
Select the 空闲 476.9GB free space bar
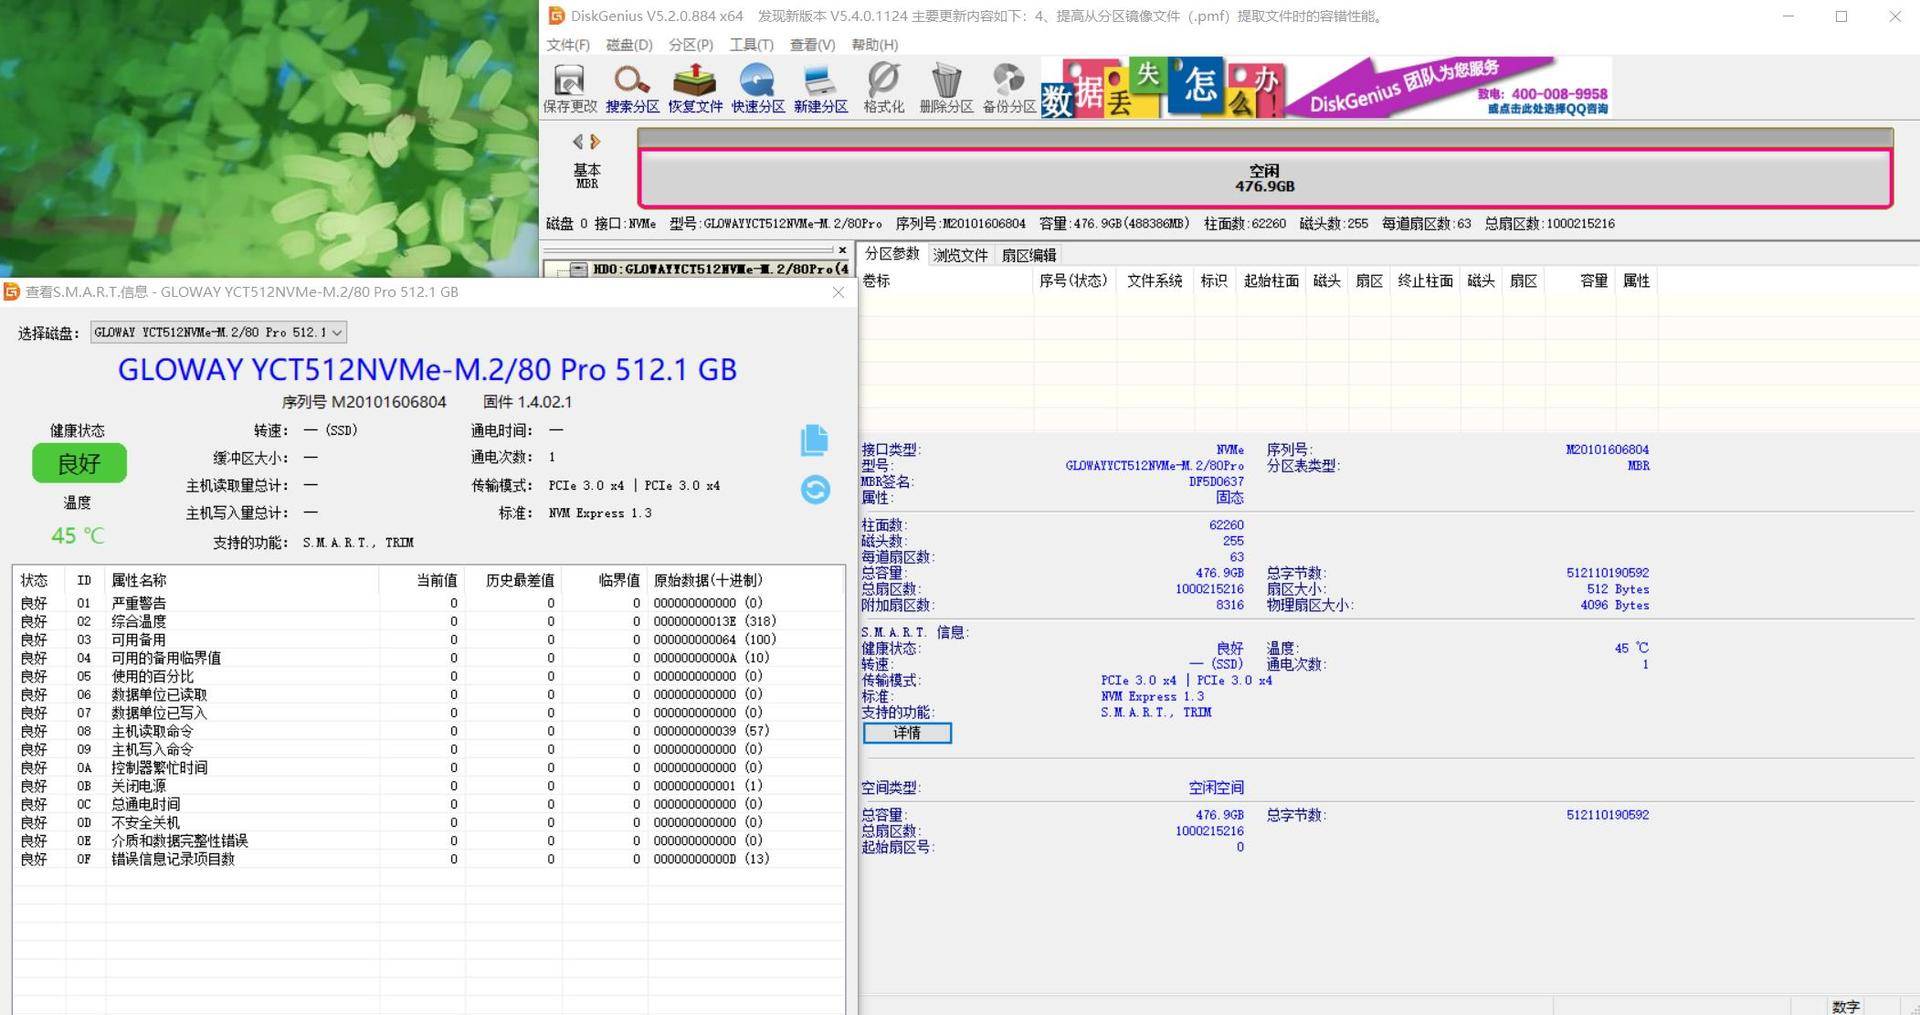coord(1264,179)
